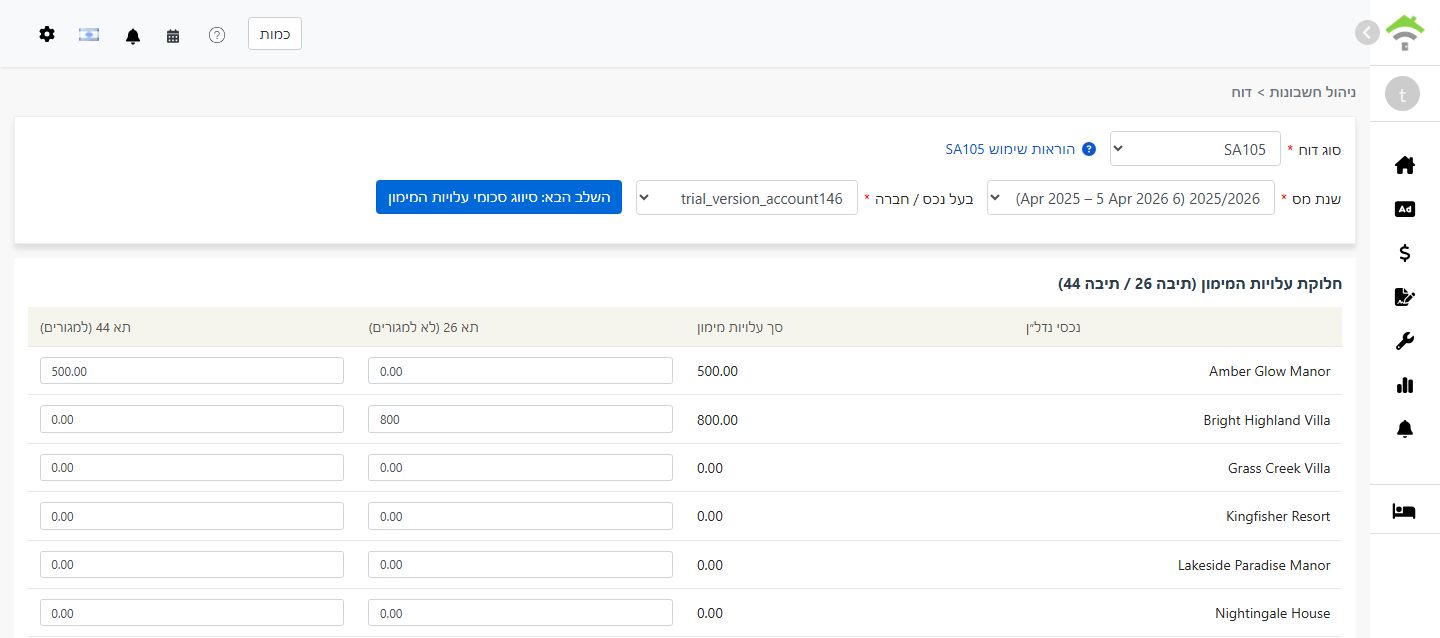Image resolution: width=1440 pixels, height=638 pixels.
Task: Click property name Kingfisher Resort
Action: [x=1278, y=516]
